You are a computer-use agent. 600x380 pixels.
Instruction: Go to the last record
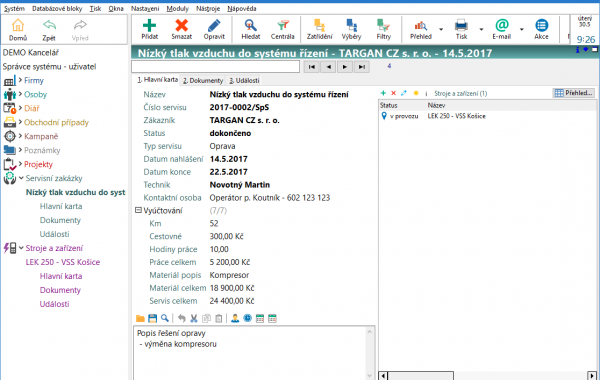coord(362,67)
